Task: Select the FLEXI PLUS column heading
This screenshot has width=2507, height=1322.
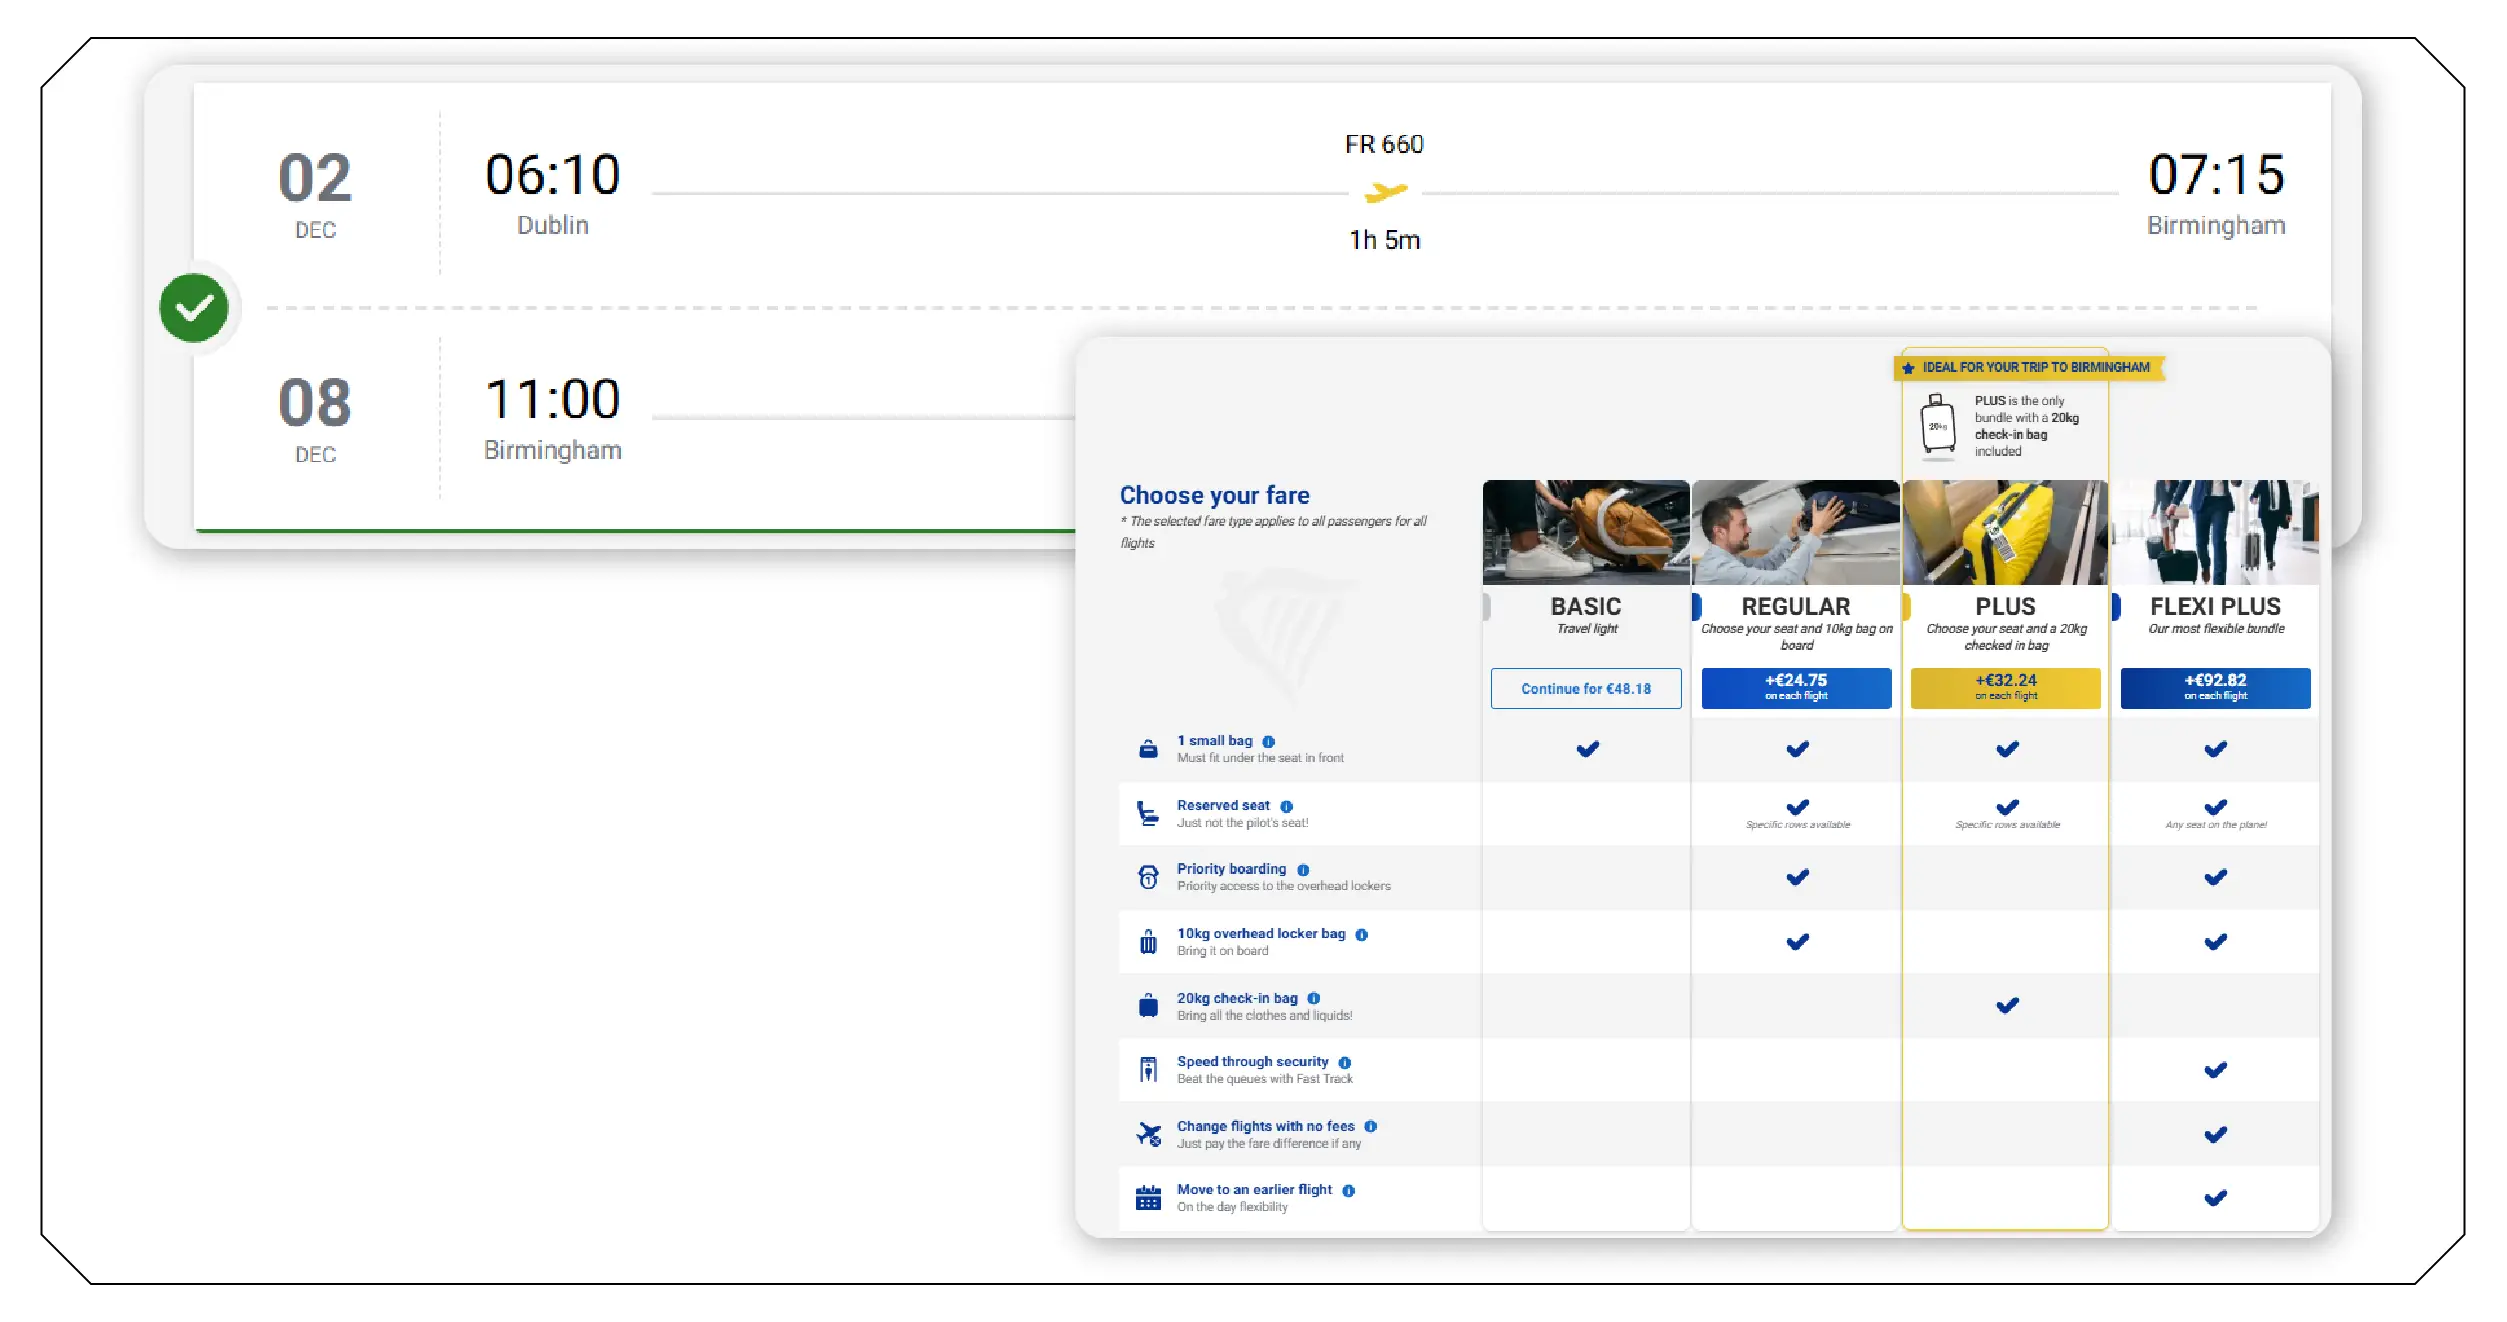Action: click(2214, 606)
